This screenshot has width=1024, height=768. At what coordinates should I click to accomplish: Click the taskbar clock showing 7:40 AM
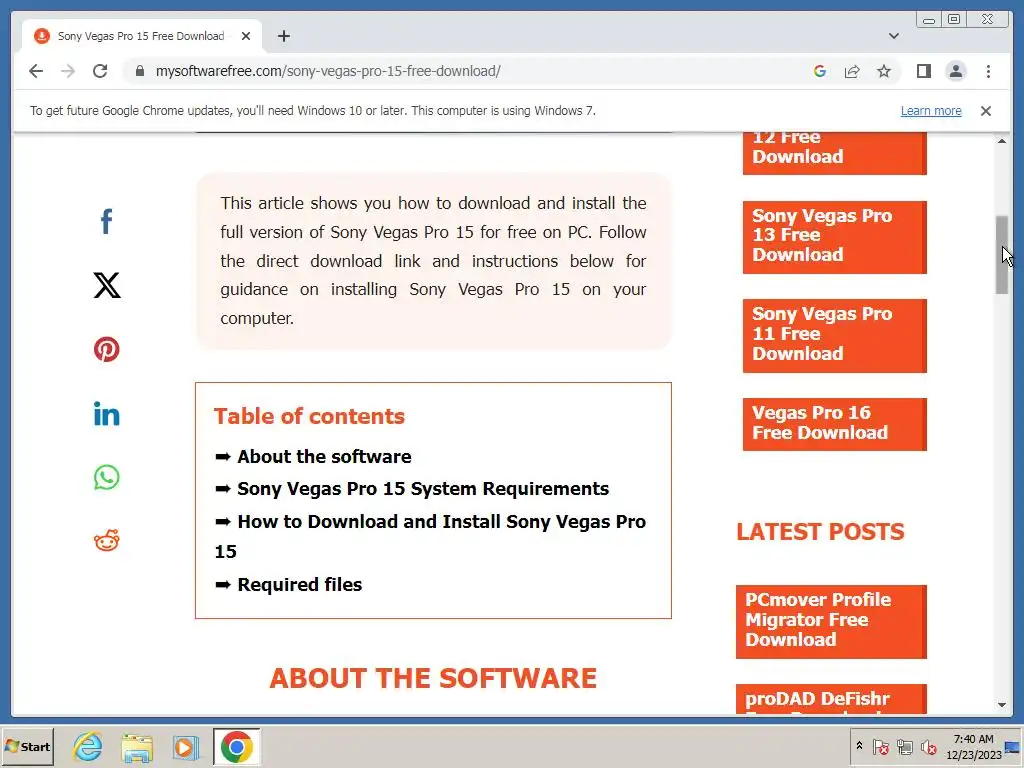[973, 746]
